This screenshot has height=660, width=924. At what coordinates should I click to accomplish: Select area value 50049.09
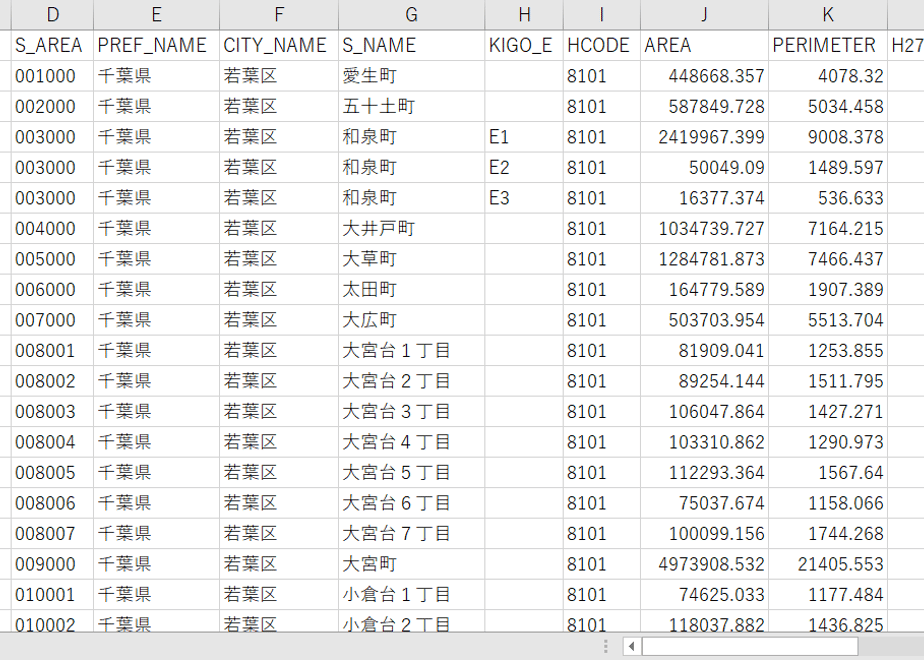[x=704, y=168]
